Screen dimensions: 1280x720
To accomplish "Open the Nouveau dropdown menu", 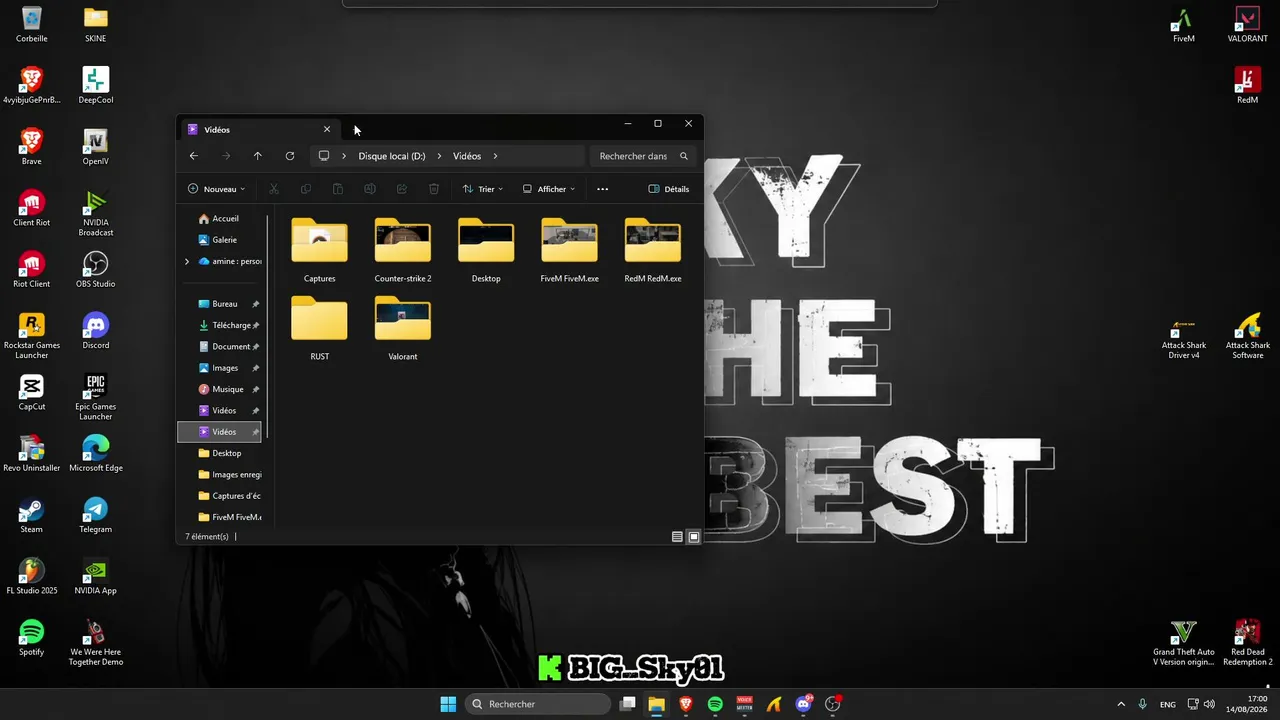I will [x=216, y=189].
